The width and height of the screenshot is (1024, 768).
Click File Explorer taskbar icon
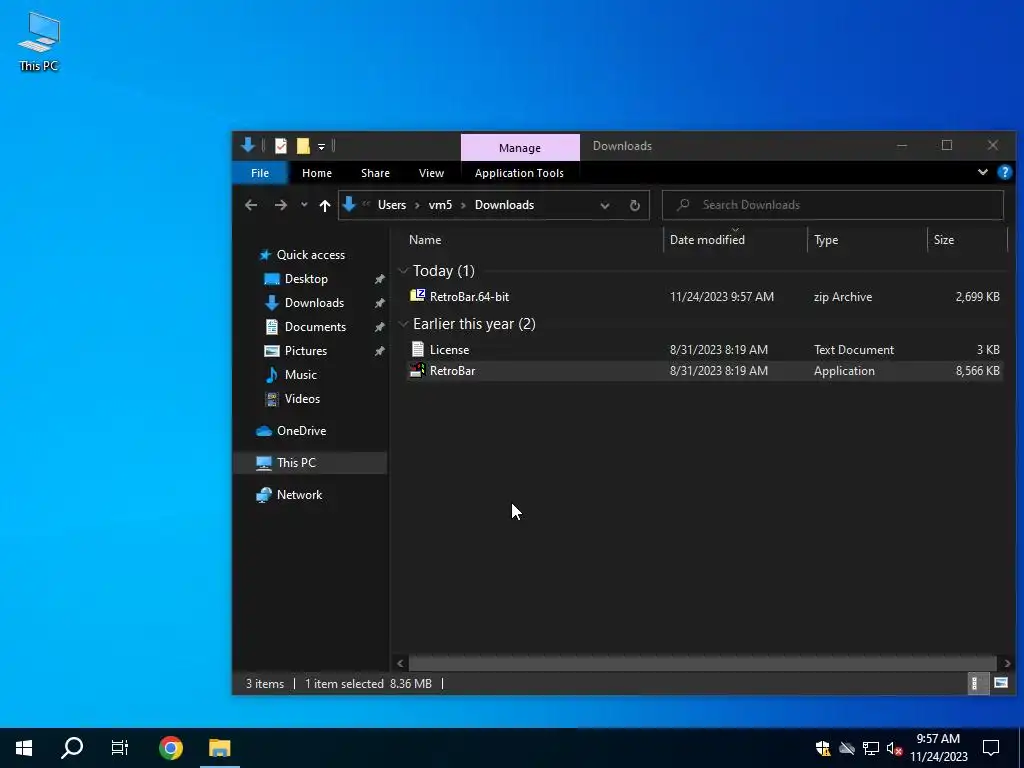pyautogui.click(x=220, y=748)
